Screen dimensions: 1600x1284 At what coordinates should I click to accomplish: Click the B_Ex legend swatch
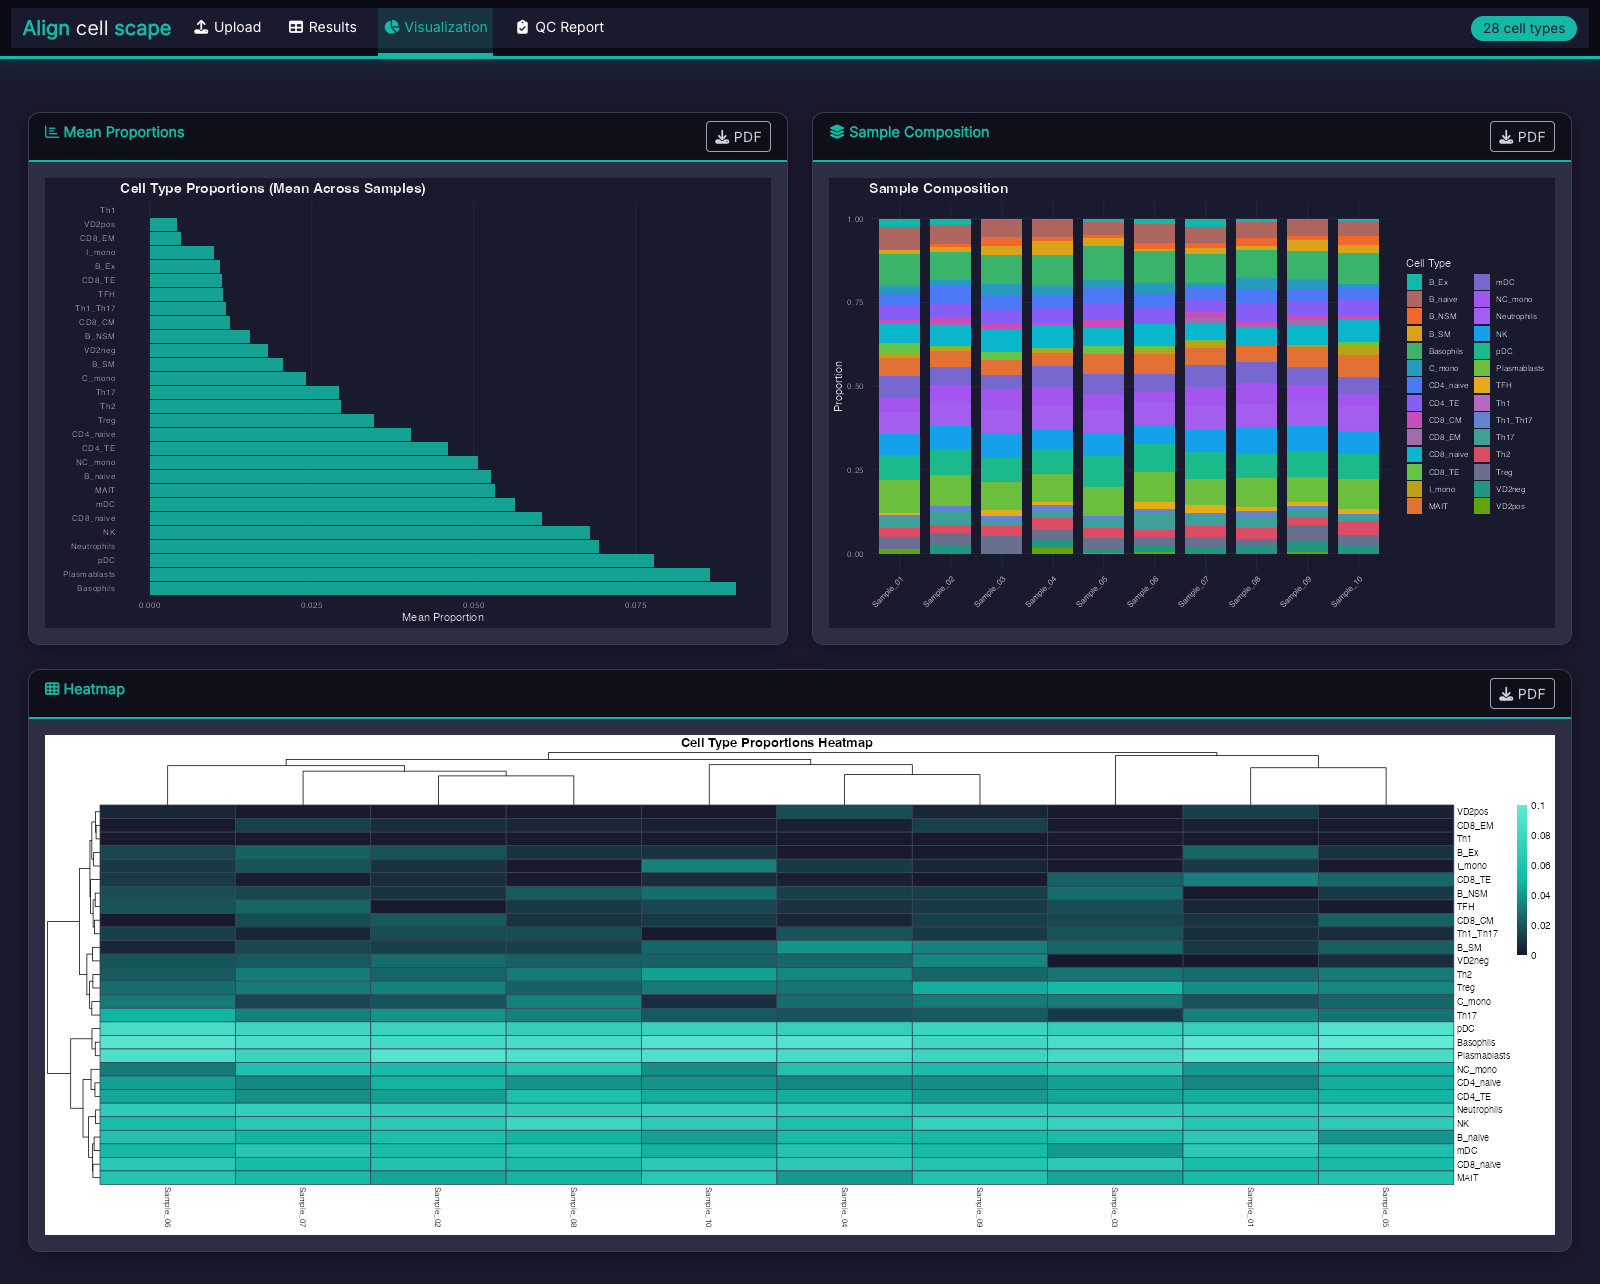click(1414, 282)
